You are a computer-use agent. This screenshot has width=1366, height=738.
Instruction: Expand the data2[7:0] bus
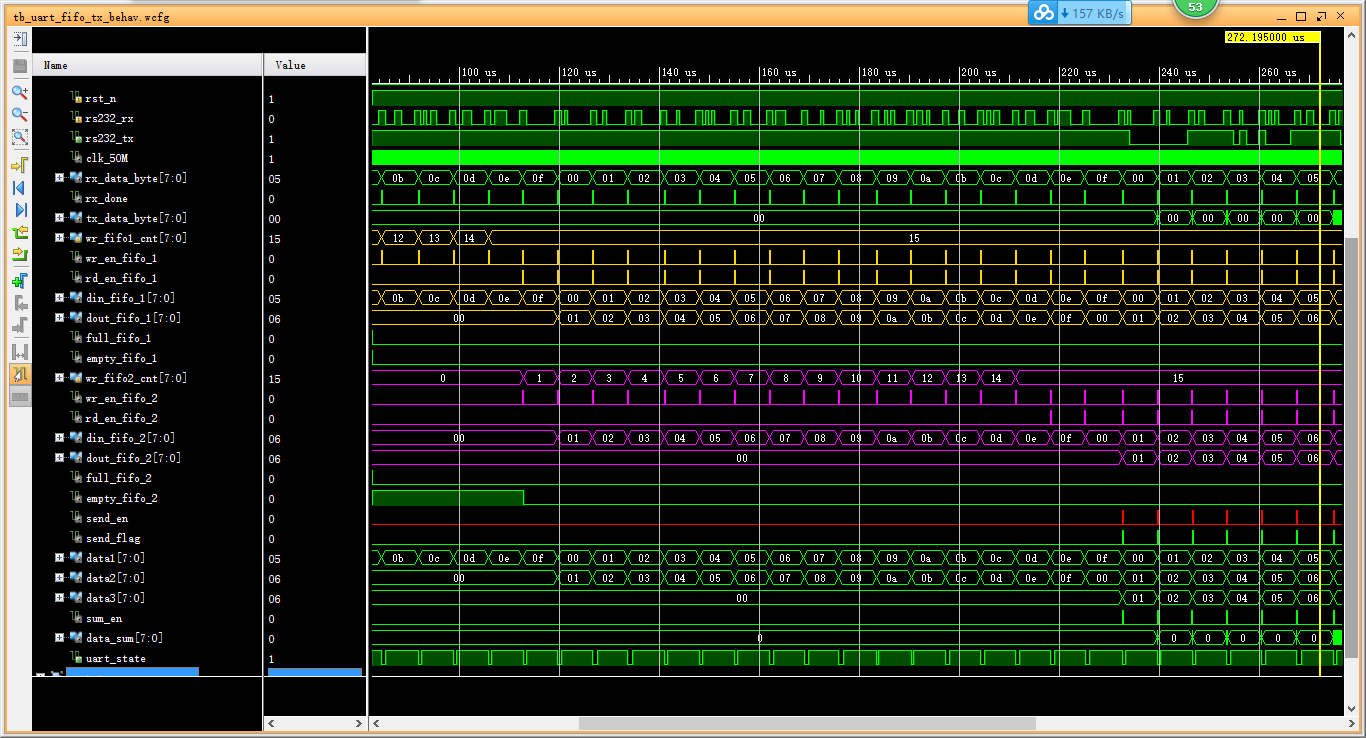click(x=59, y=578)
